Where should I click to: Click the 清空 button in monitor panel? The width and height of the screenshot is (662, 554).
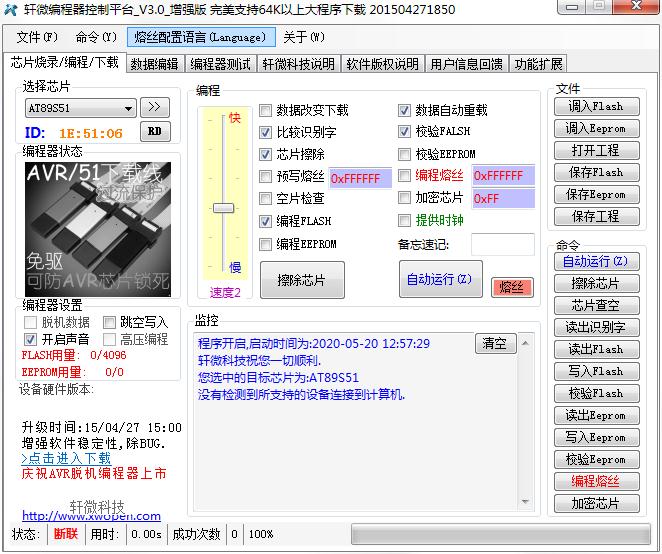point(494,344)
